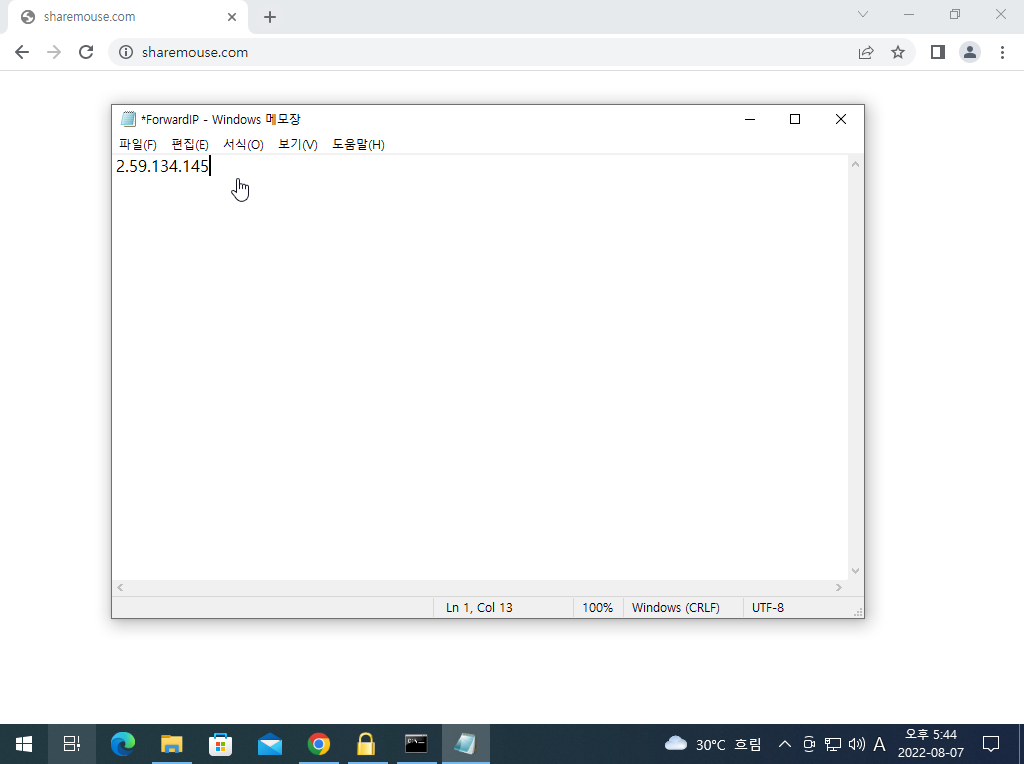1024x764 pixels.
Task: Click the browser back arrow
Action: click(x=22, y=52)
